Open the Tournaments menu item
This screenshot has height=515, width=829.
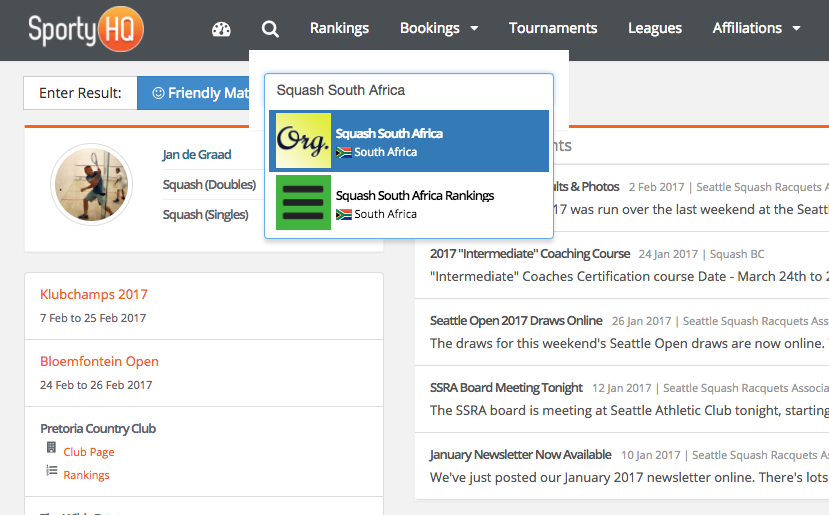pos(553,28)
